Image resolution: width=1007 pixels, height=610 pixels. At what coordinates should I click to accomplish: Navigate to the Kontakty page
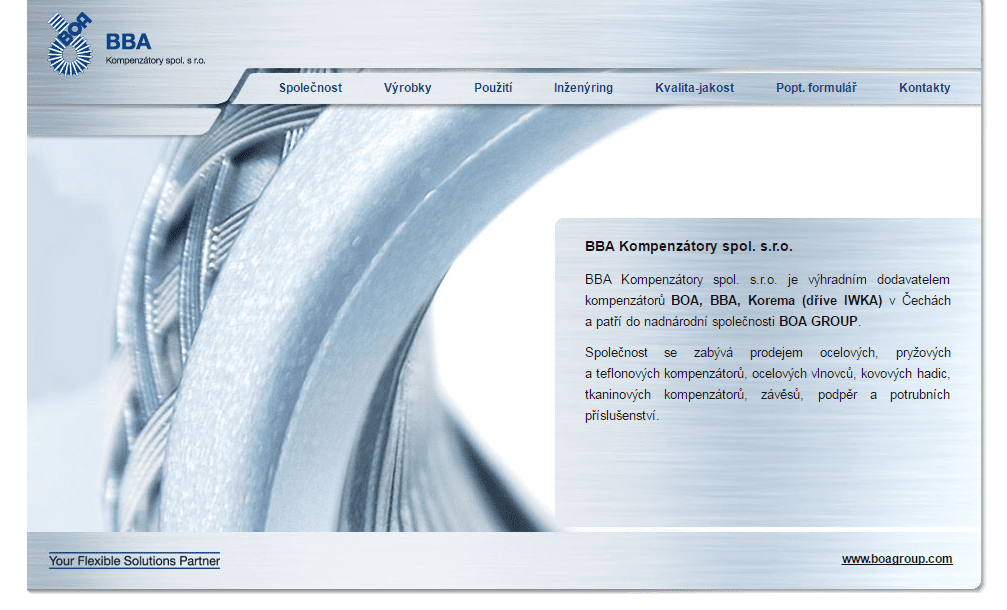tap(924, 88)
